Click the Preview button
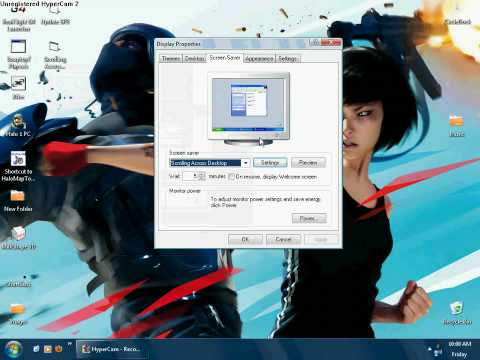The image size is (480, 360). pyautogui.click(x=308, y=163)
